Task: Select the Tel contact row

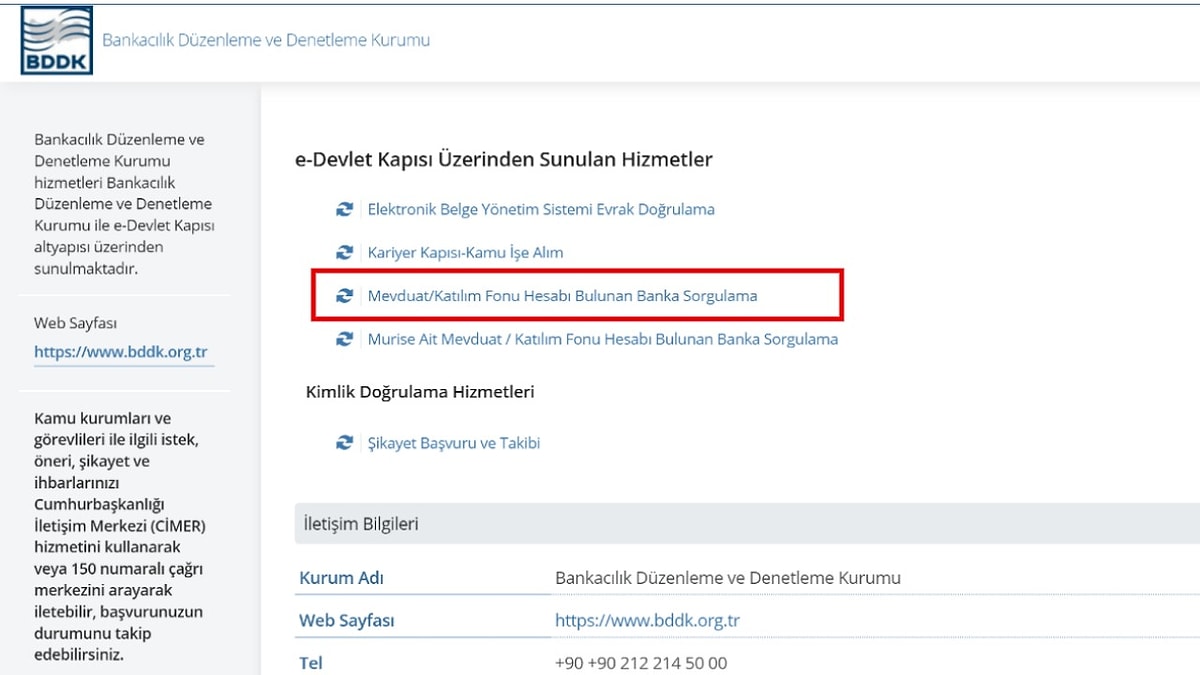Action: click(312, 663)
